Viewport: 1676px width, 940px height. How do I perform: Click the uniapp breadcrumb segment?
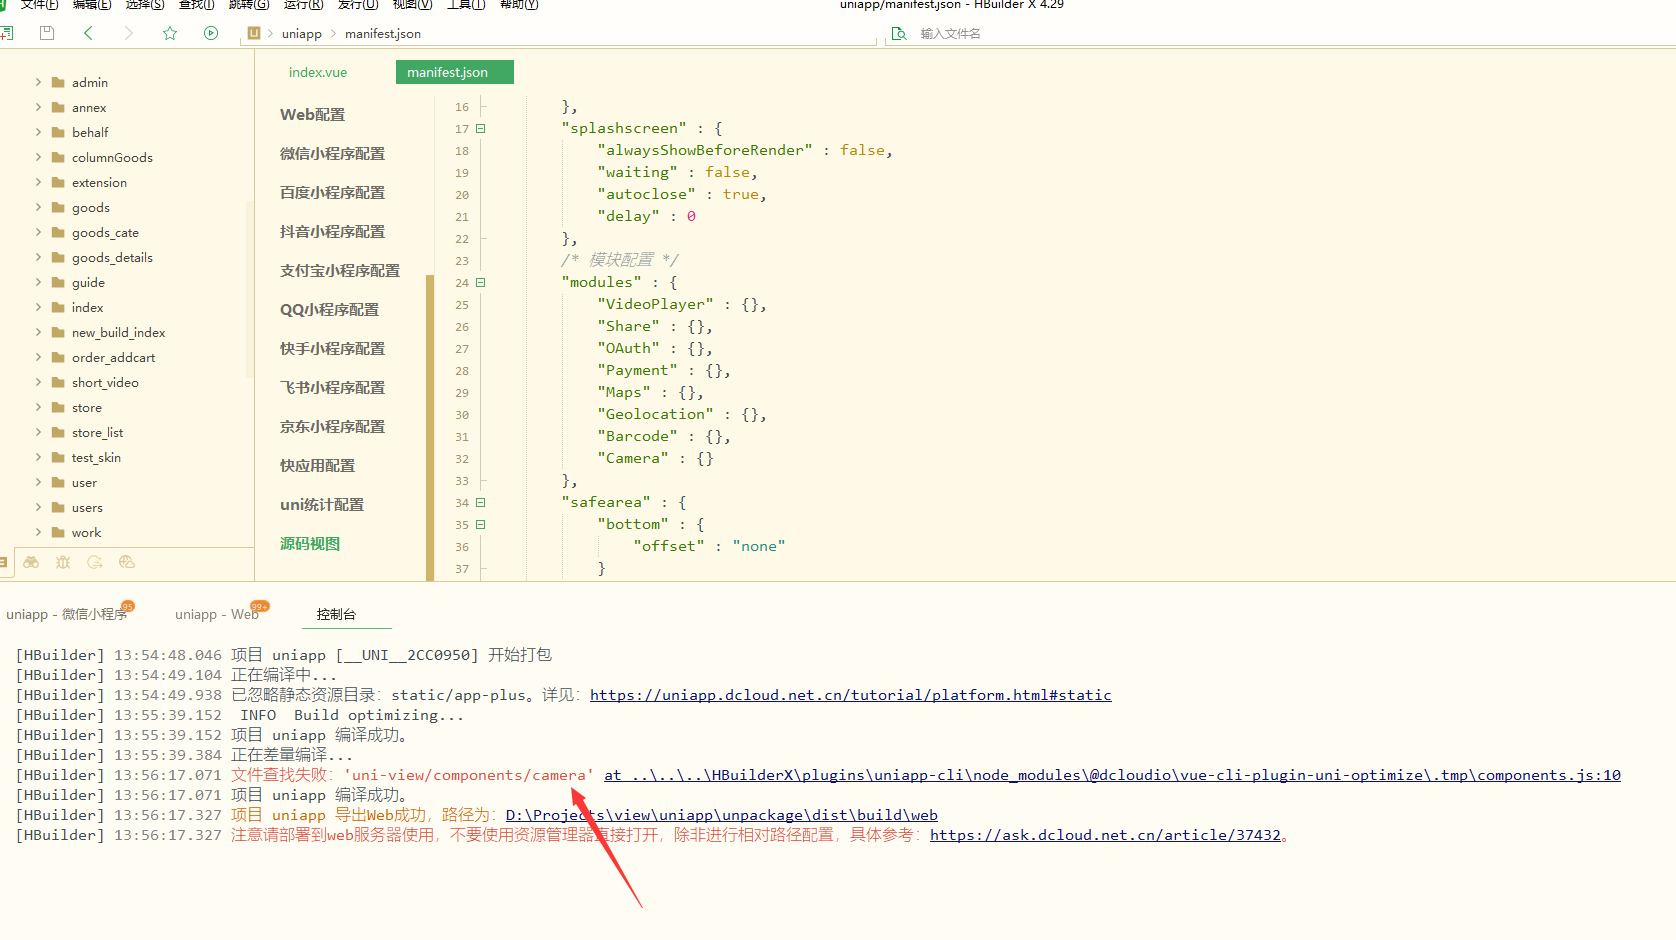(x=302, y=33)
